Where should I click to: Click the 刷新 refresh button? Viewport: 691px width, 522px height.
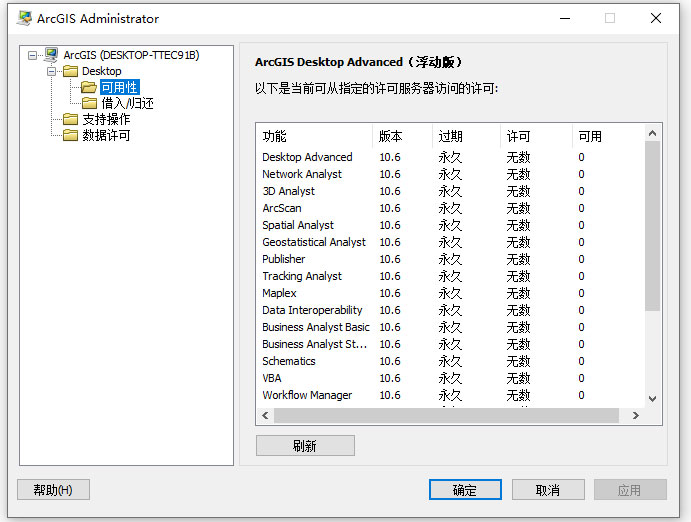pyautogui.click(x=305, y=446)
